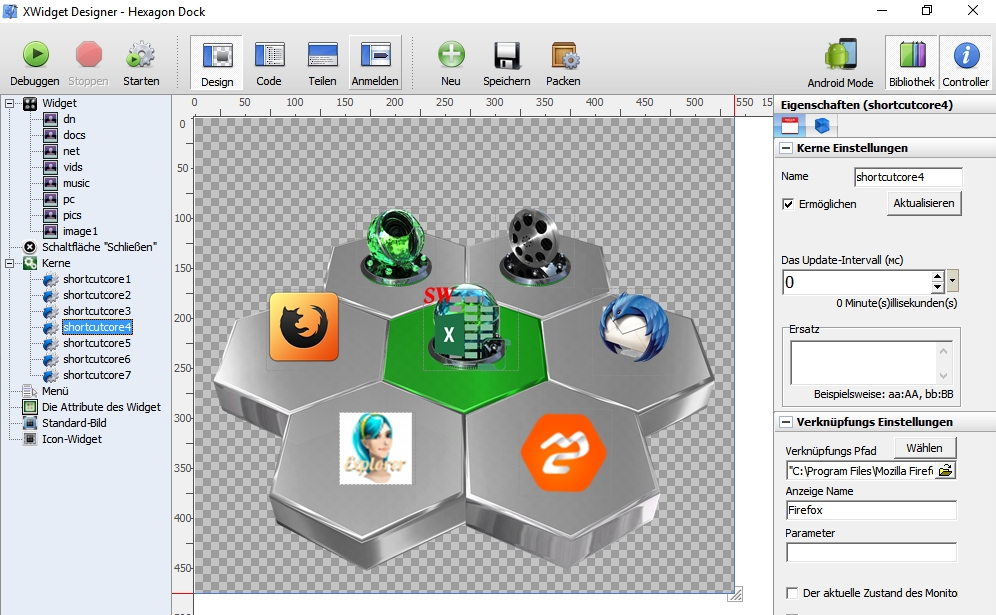Viewport: 996px width, 615px height.
Task: Select the docs image item
Action: tap(74, 135)
